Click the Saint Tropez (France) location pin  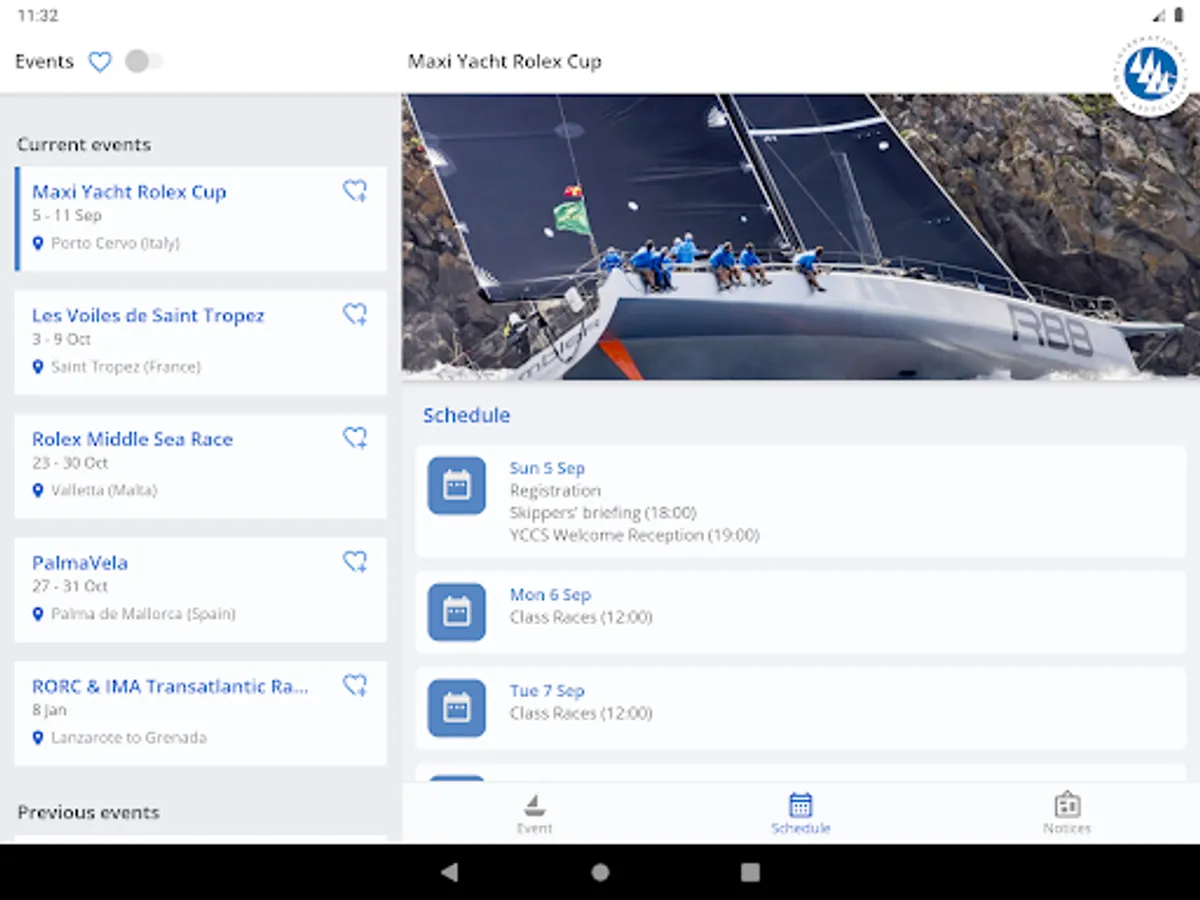coord(38,367)
